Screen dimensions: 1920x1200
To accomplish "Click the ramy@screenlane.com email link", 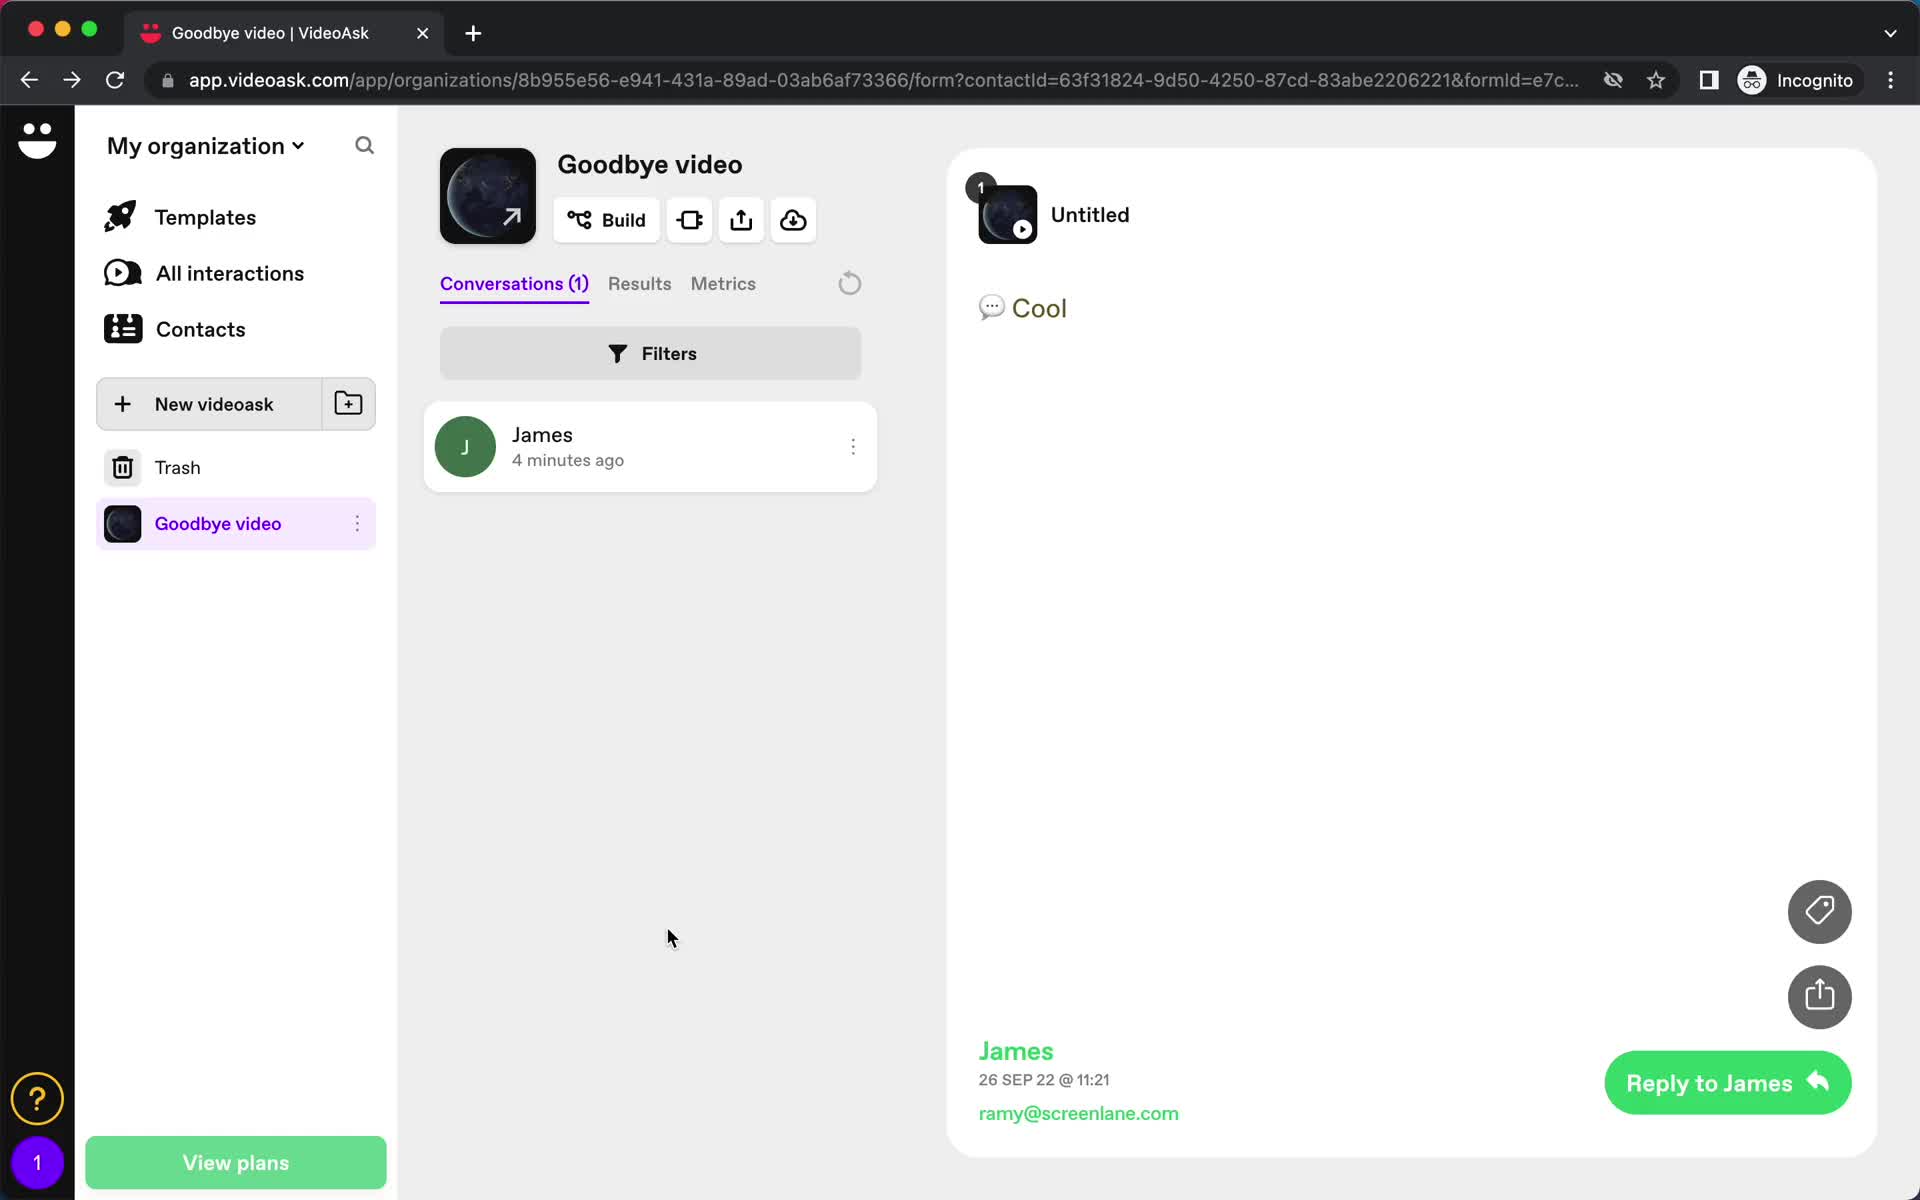I will (1078, 1113).
